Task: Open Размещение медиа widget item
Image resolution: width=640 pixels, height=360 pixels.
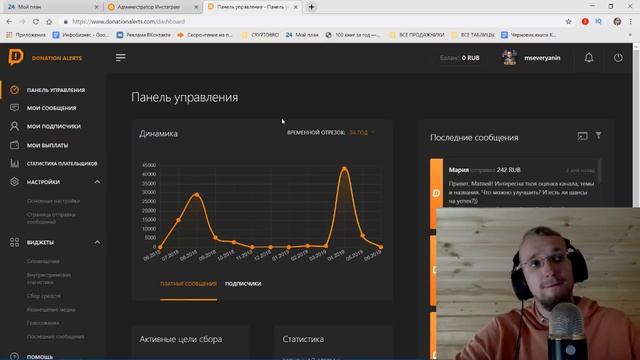Action: [51, 309]
